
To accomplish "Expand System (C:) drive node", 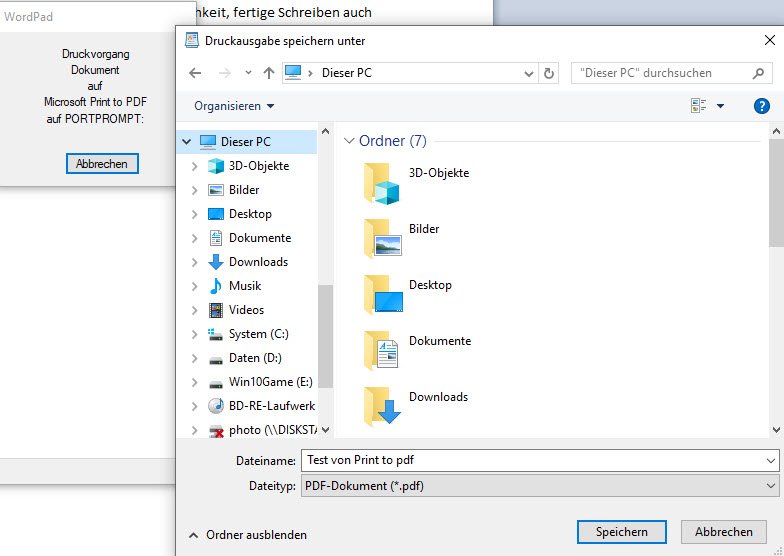I will point(194,334).
